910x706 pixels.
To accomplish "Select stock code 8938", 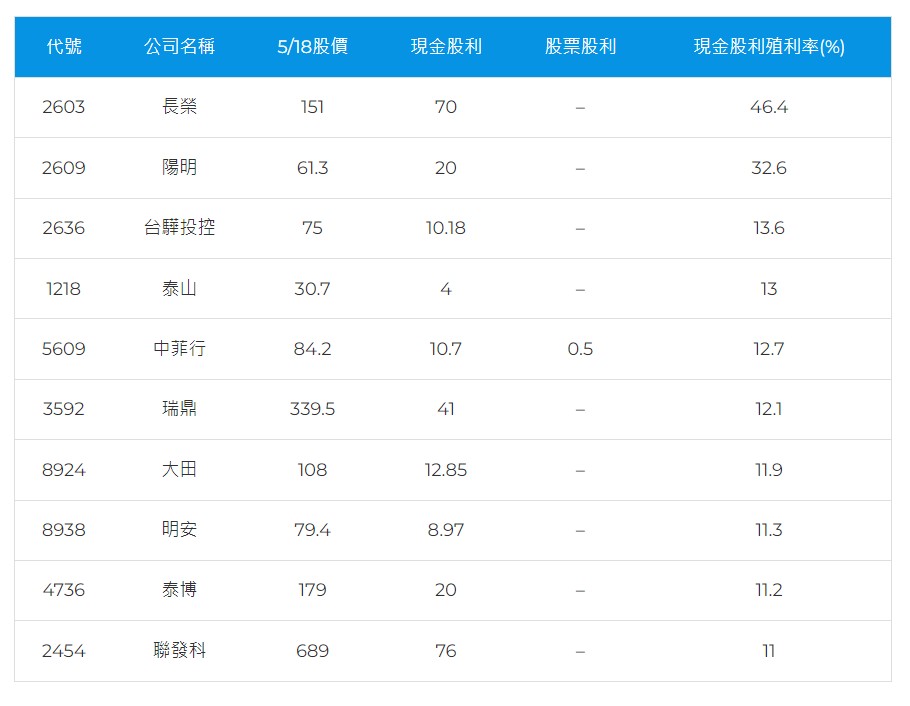I will point(64,530).
